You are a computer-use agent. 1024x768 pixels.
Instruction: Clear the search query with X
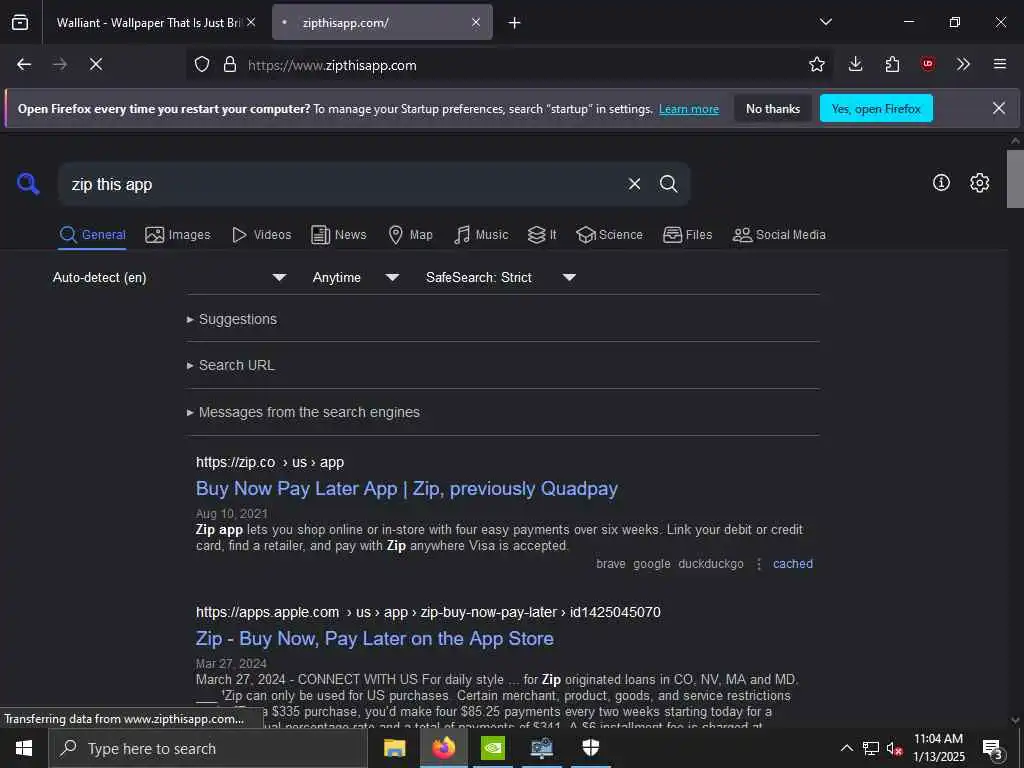coord(634,184)
